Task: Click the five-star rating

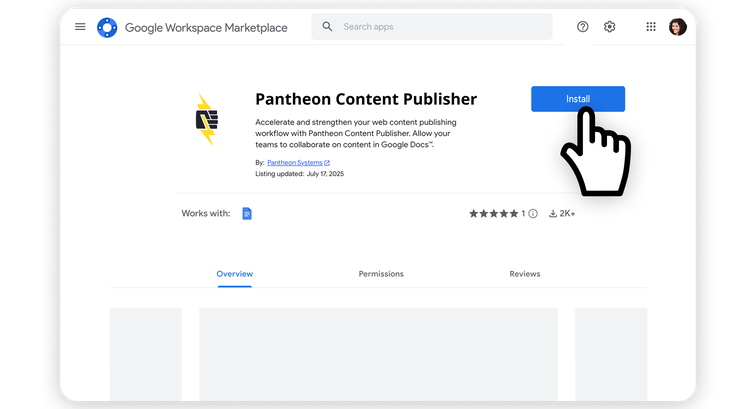Action: [493, 213]
